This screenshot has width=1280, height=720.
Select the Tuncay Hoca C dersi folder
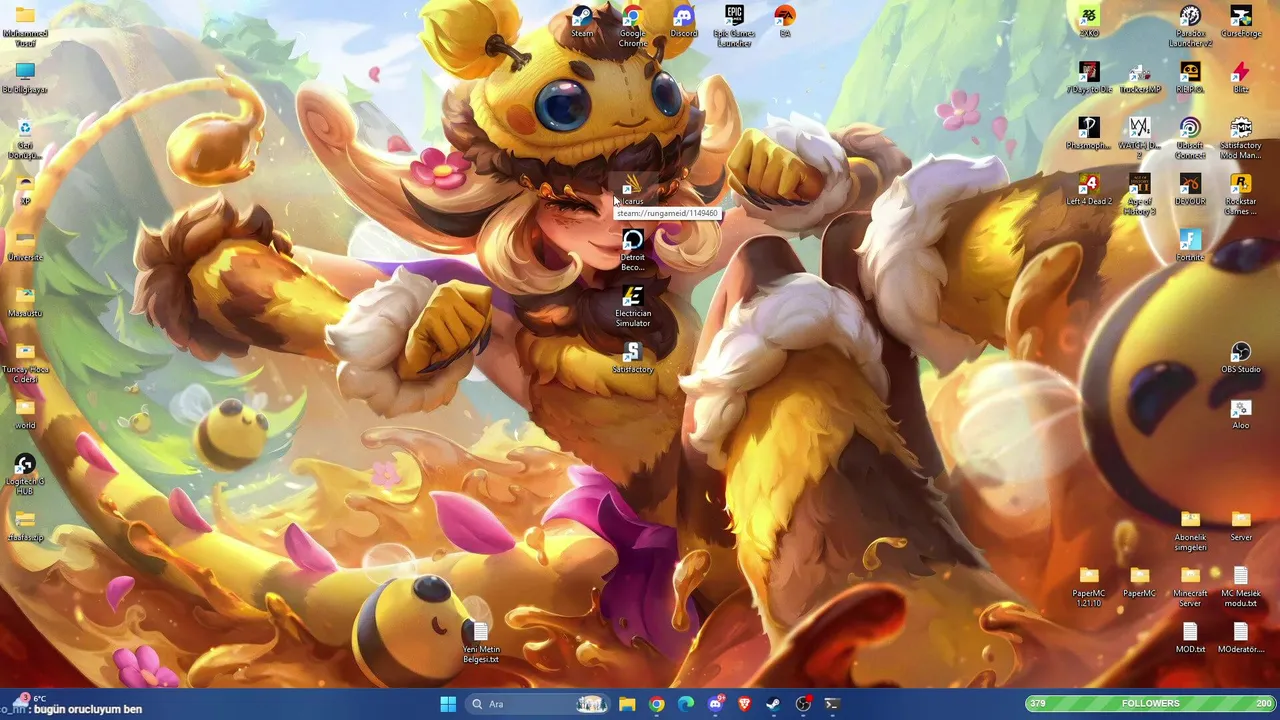(x=25, y=362)
